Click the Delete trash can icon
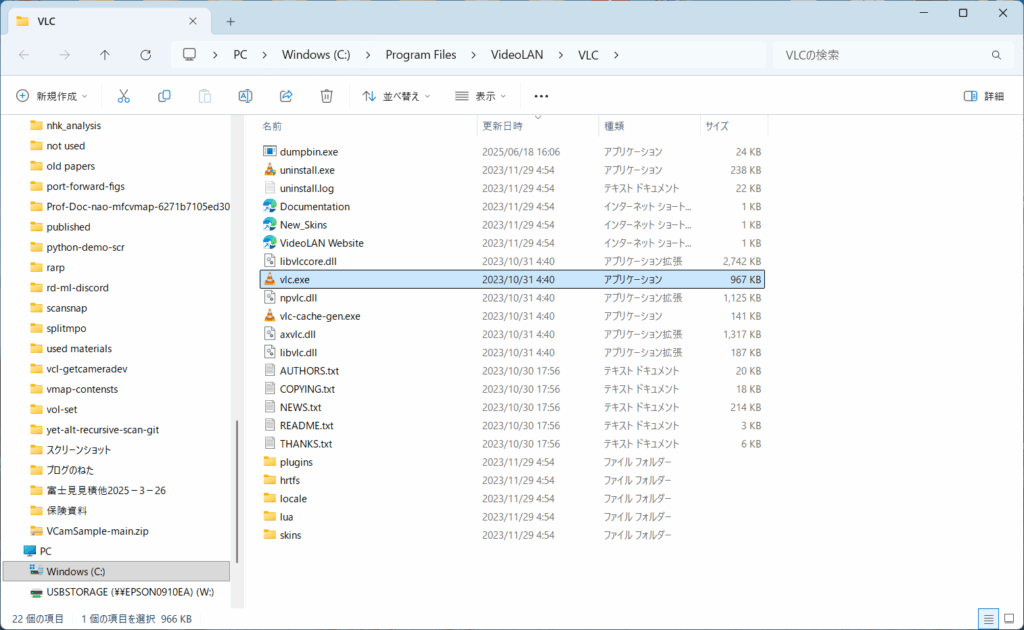The image size is (1024, 630). click(x=327, y=96)
